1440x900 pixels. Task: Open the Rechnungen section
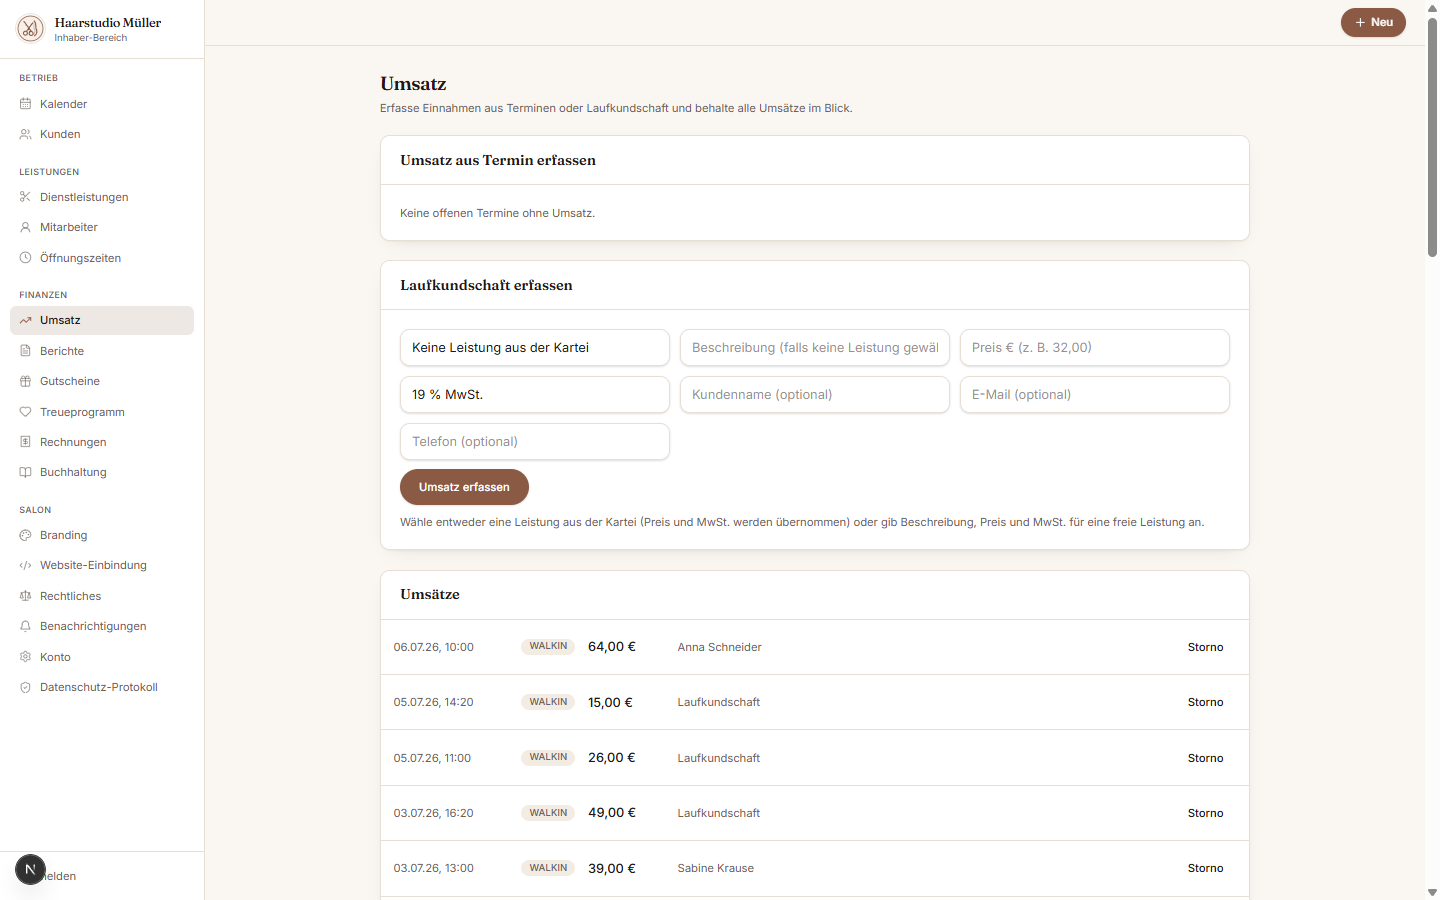(102, 442)
